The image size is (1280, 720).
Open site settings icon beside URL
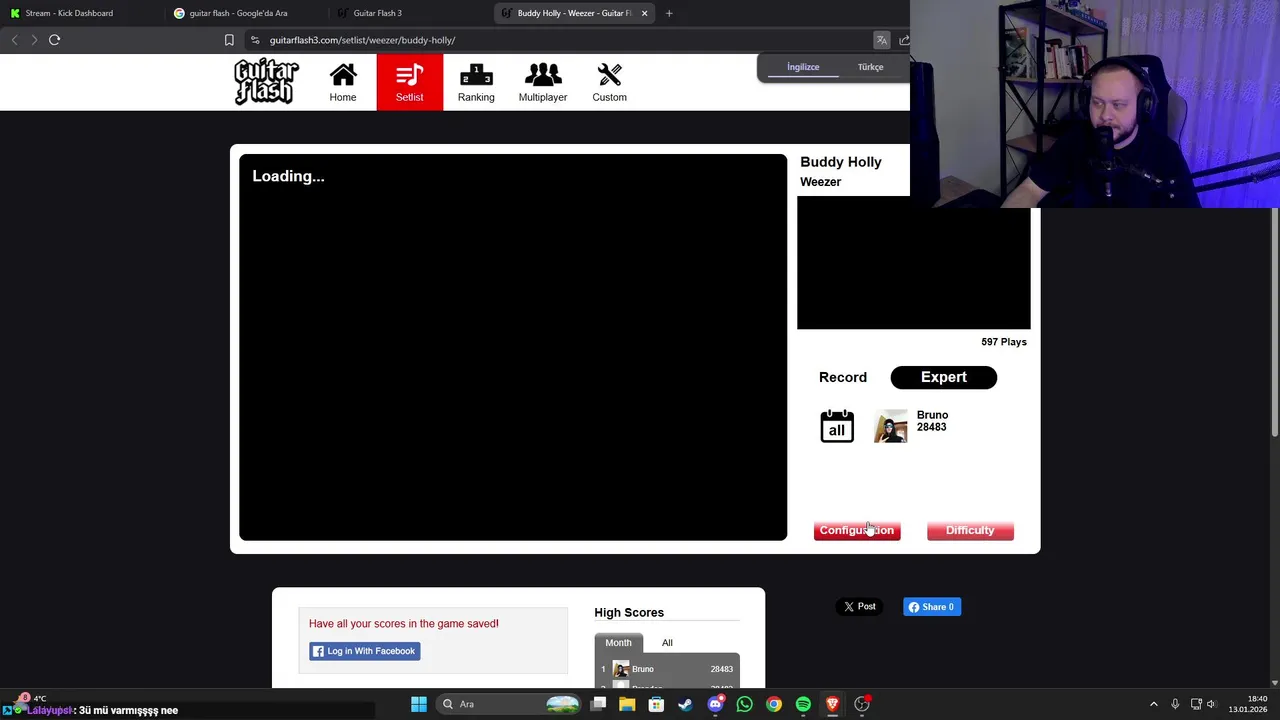tap(255, 40)
